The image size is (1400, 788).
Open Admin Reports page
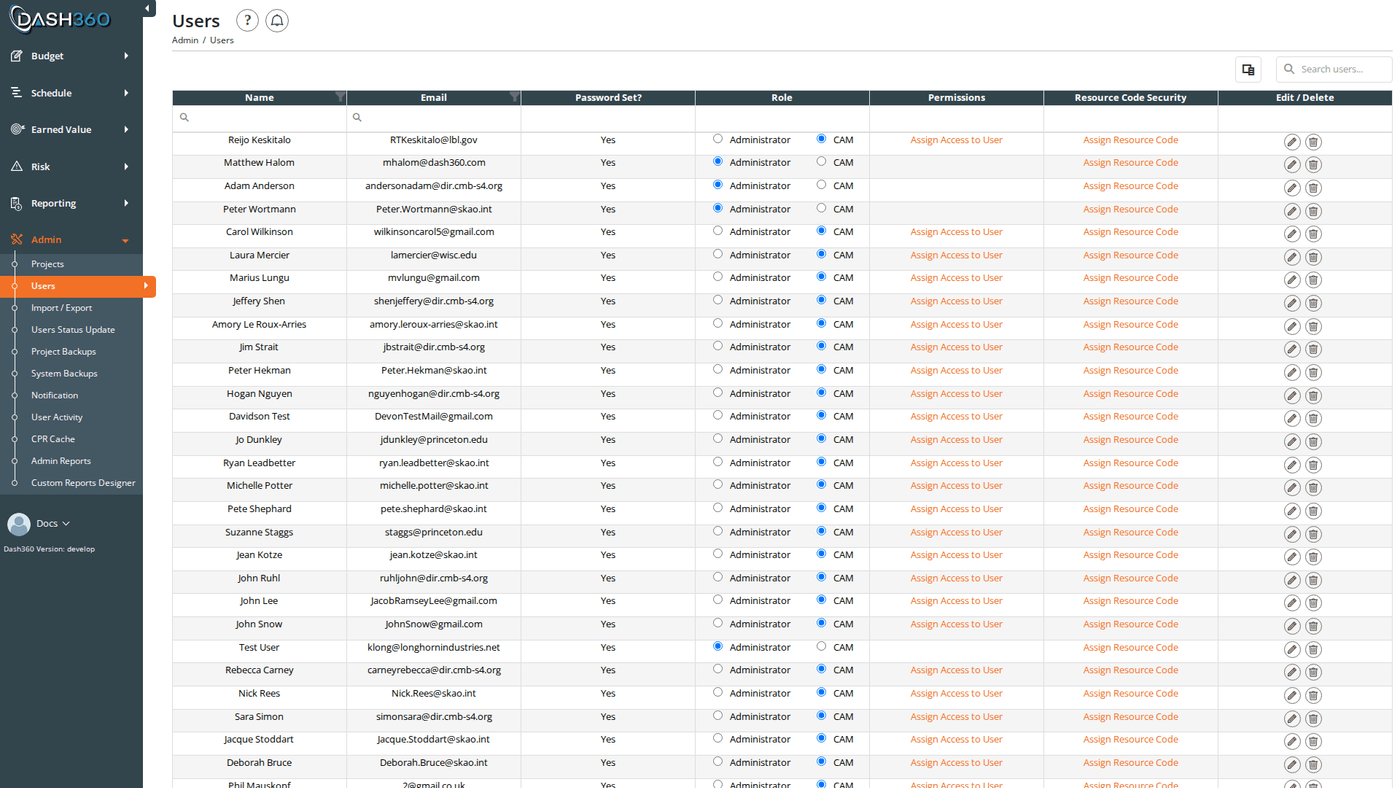[x=61, y=461]
